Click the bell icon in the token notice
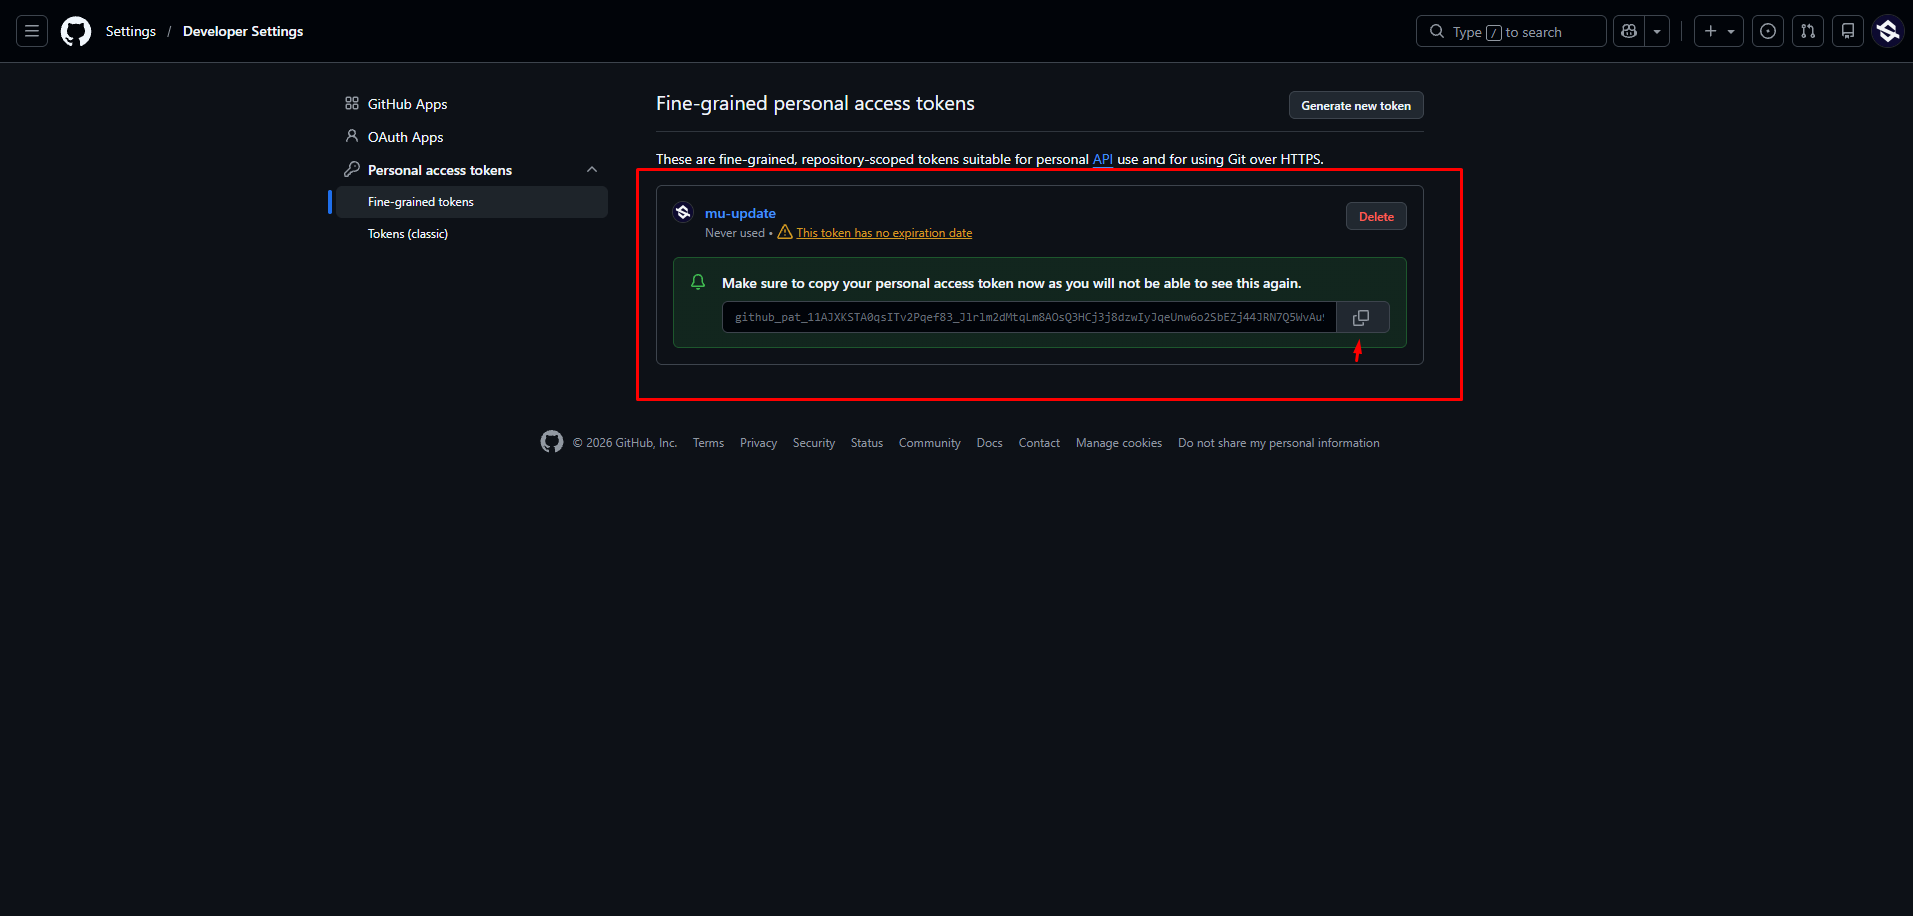1913x916 pixels. 698,282
